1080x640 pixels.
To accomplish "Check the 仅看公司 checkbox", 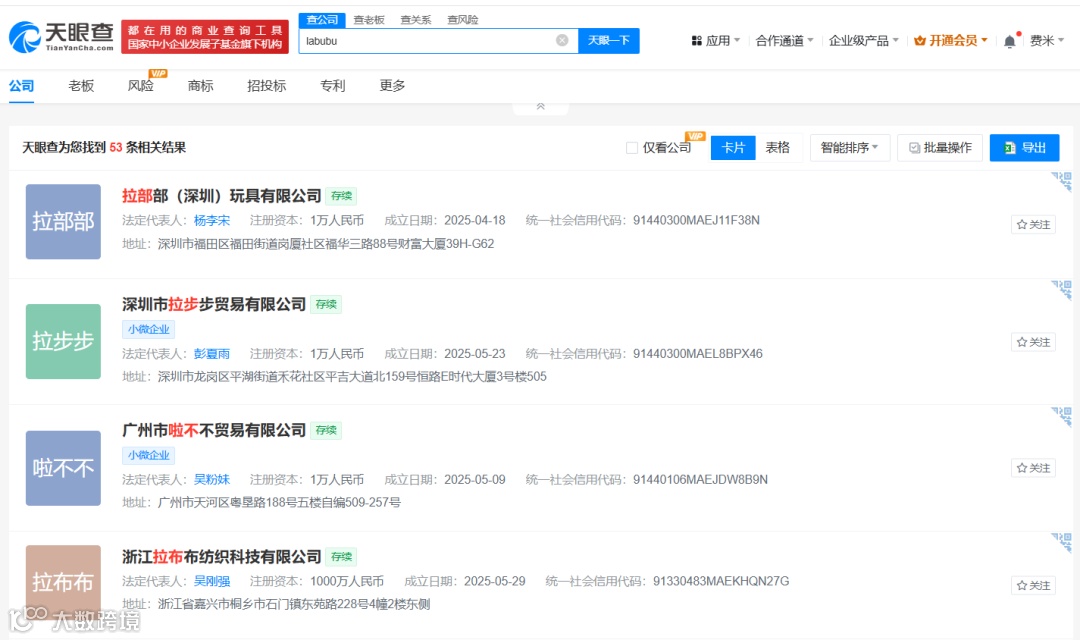I will tap(632, 148).
